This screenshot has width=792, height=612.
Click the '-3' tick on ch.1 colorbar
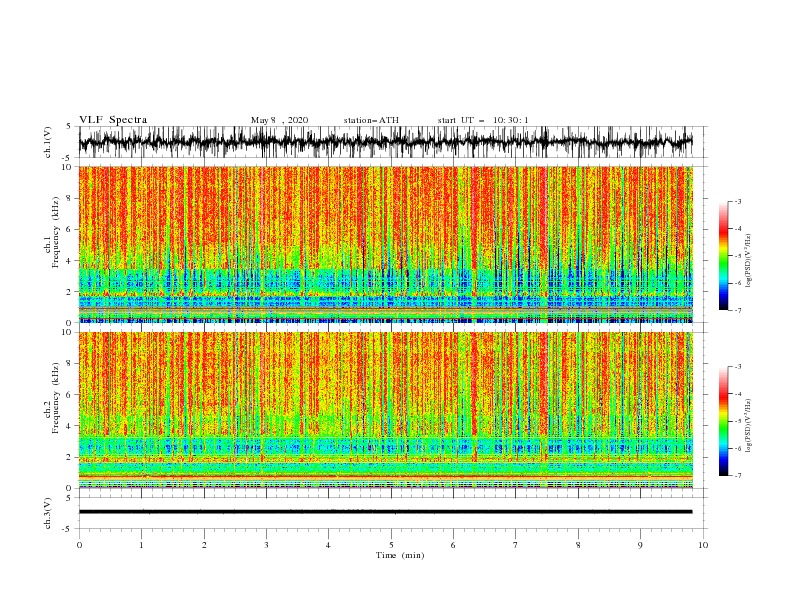pos(738,201)
